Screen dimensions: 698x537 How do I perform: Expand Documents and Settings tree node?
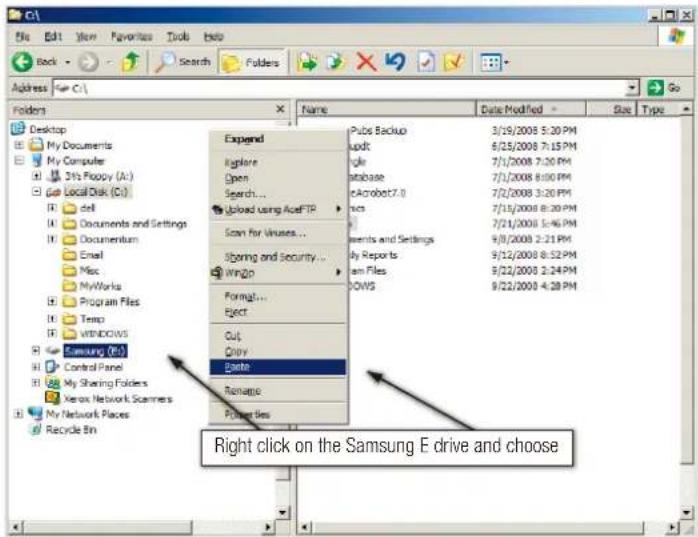52,224
